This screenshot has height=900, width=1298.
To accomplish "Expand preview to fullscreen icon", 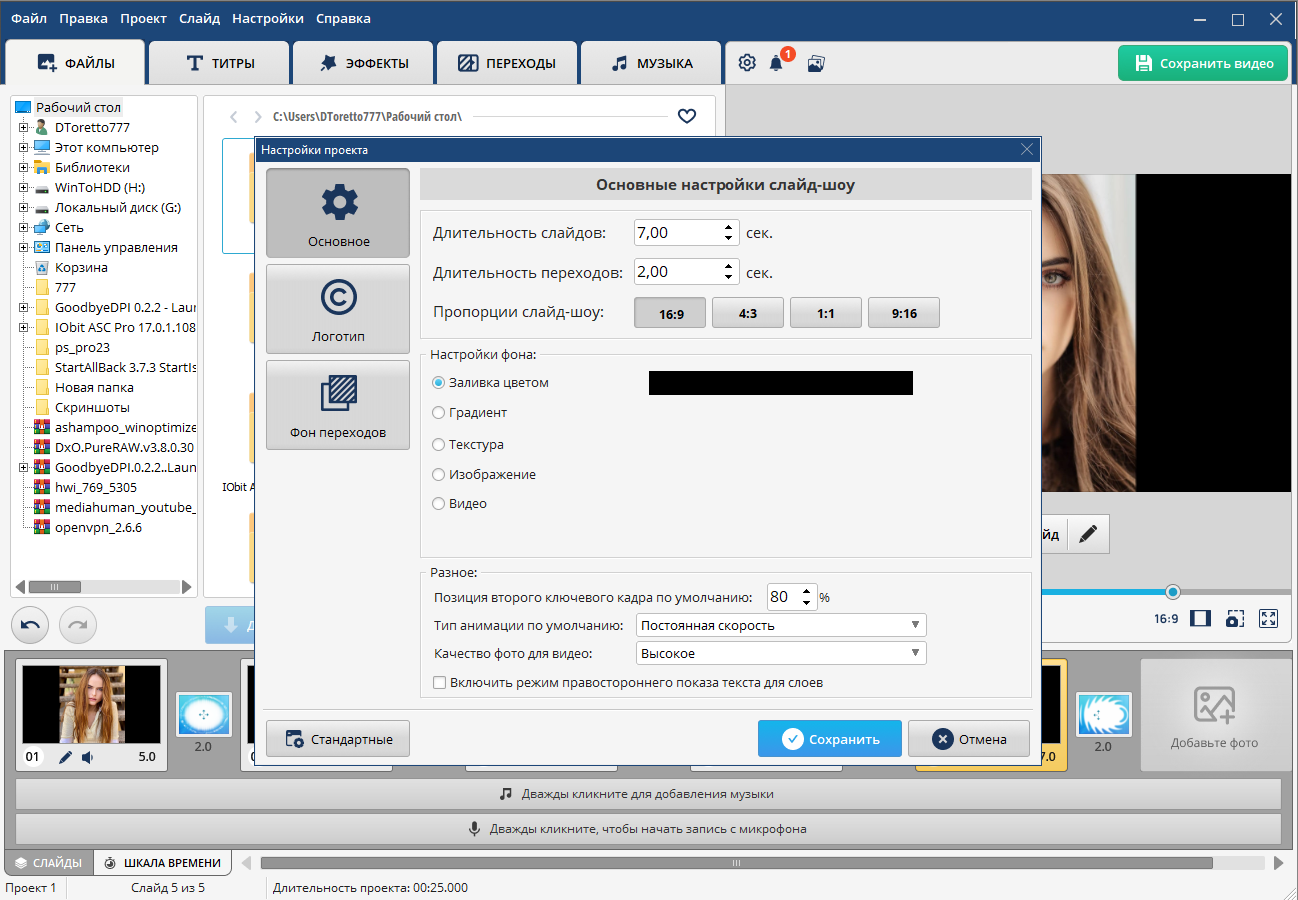I will tap(1268, 618).
